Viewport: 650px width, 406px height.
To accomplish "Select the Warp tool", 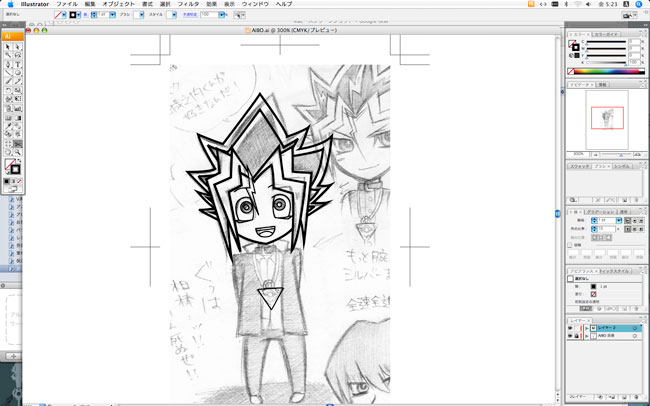I will 8,99.
